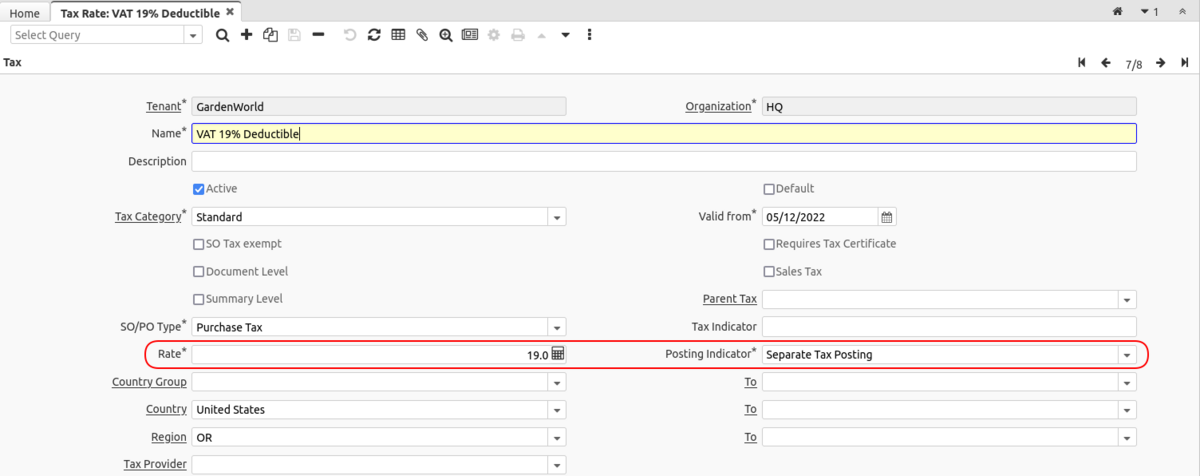Click the magnifier Find Record icon
Screen dimensions: 1200x476
click(x=222, y=35)
